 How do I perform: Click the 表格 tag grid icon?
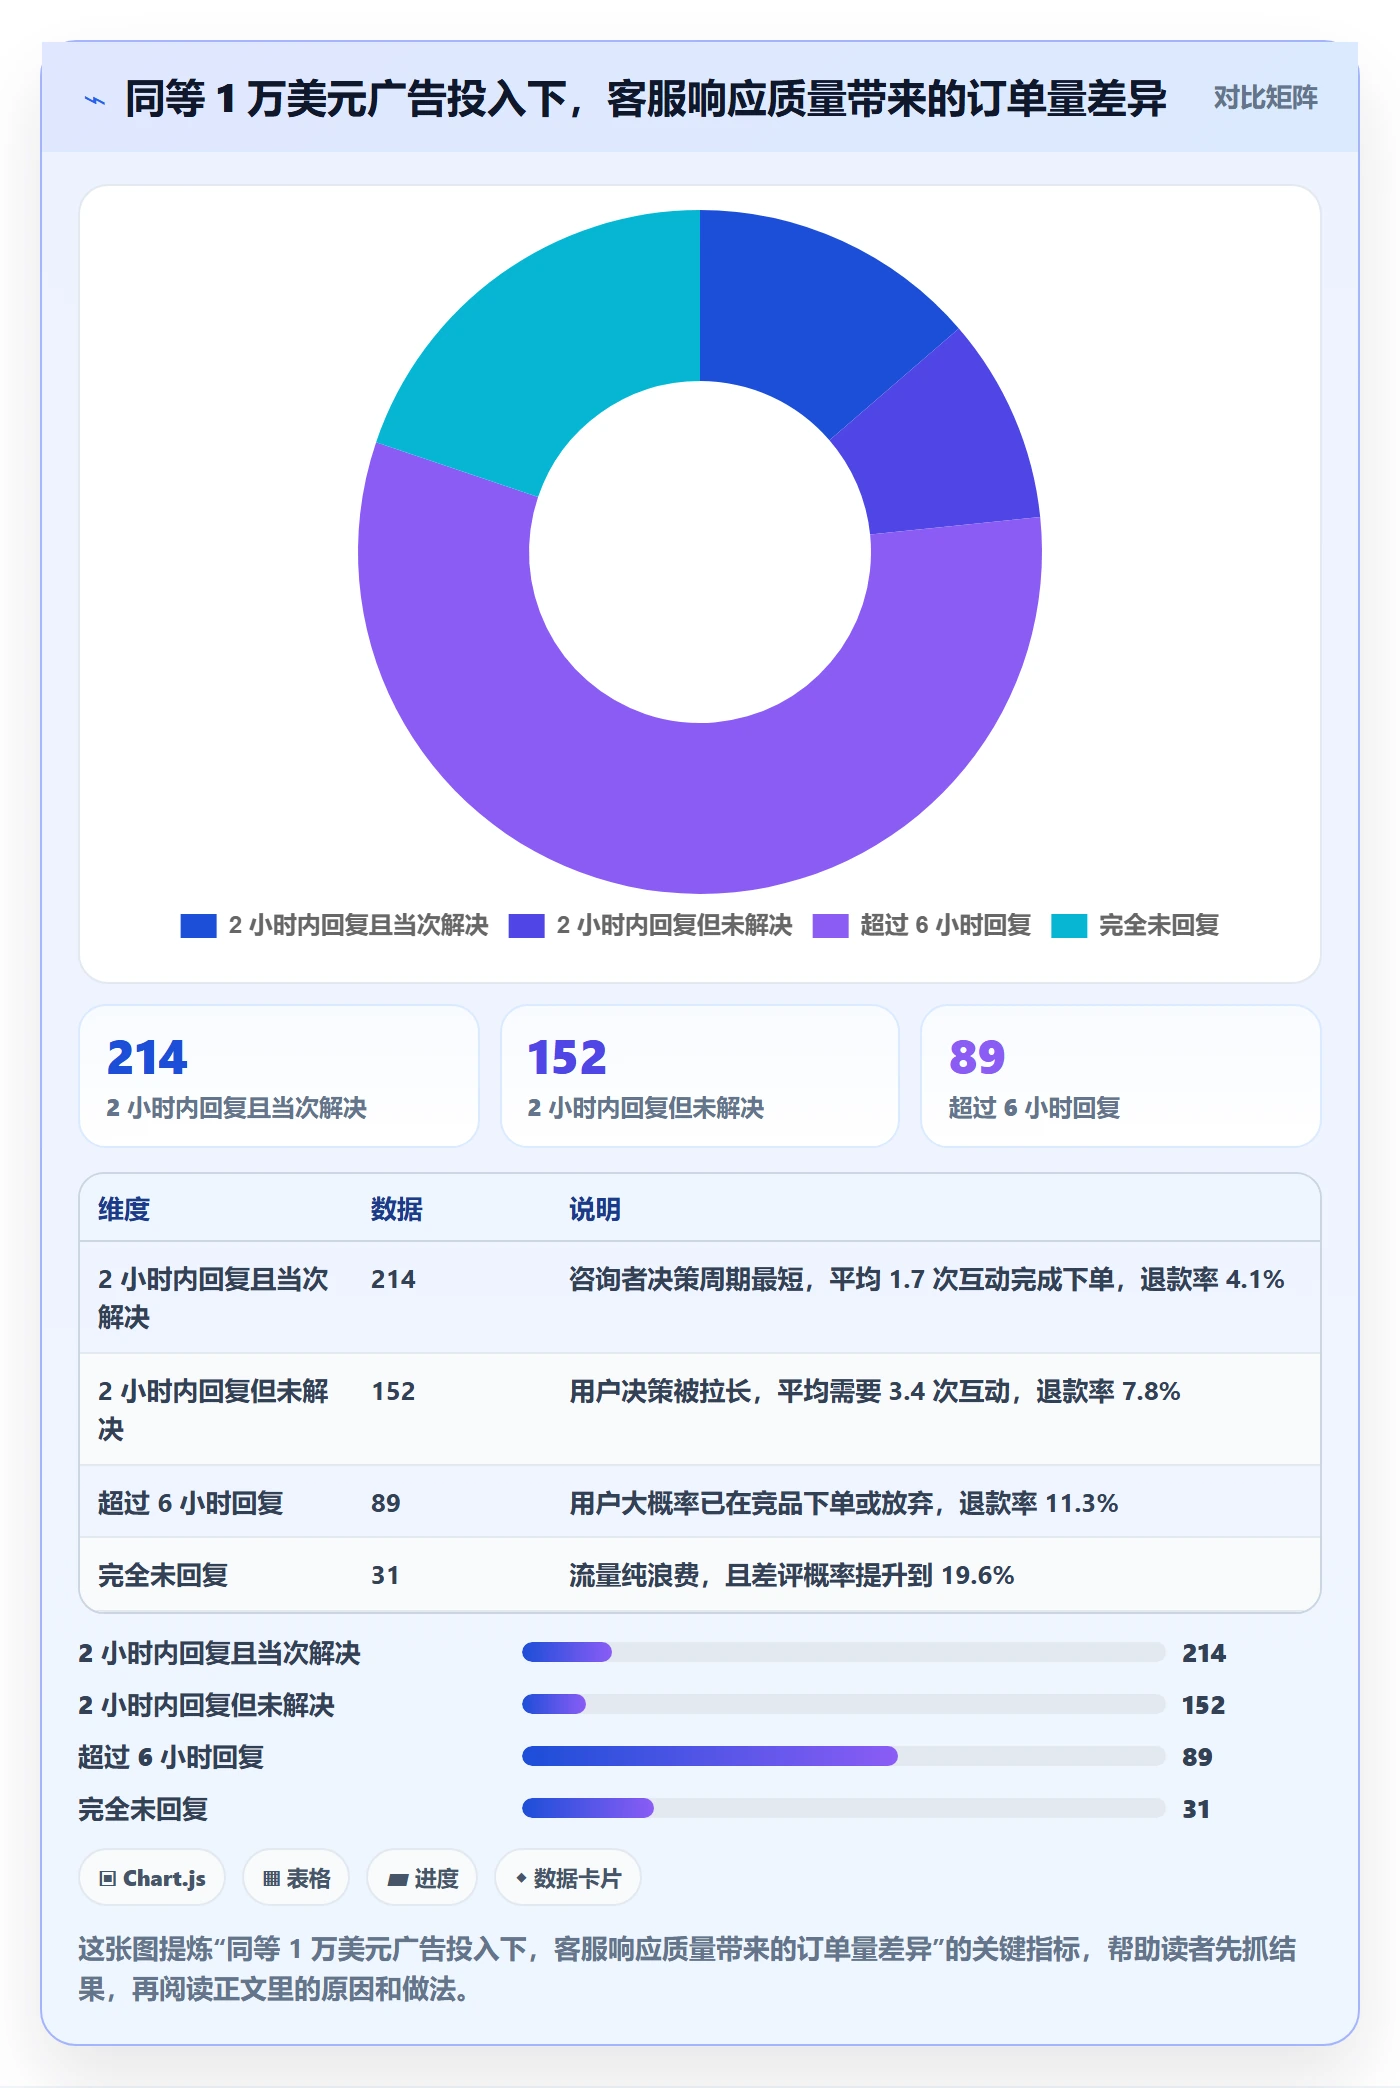click(x=271, y=1879)
